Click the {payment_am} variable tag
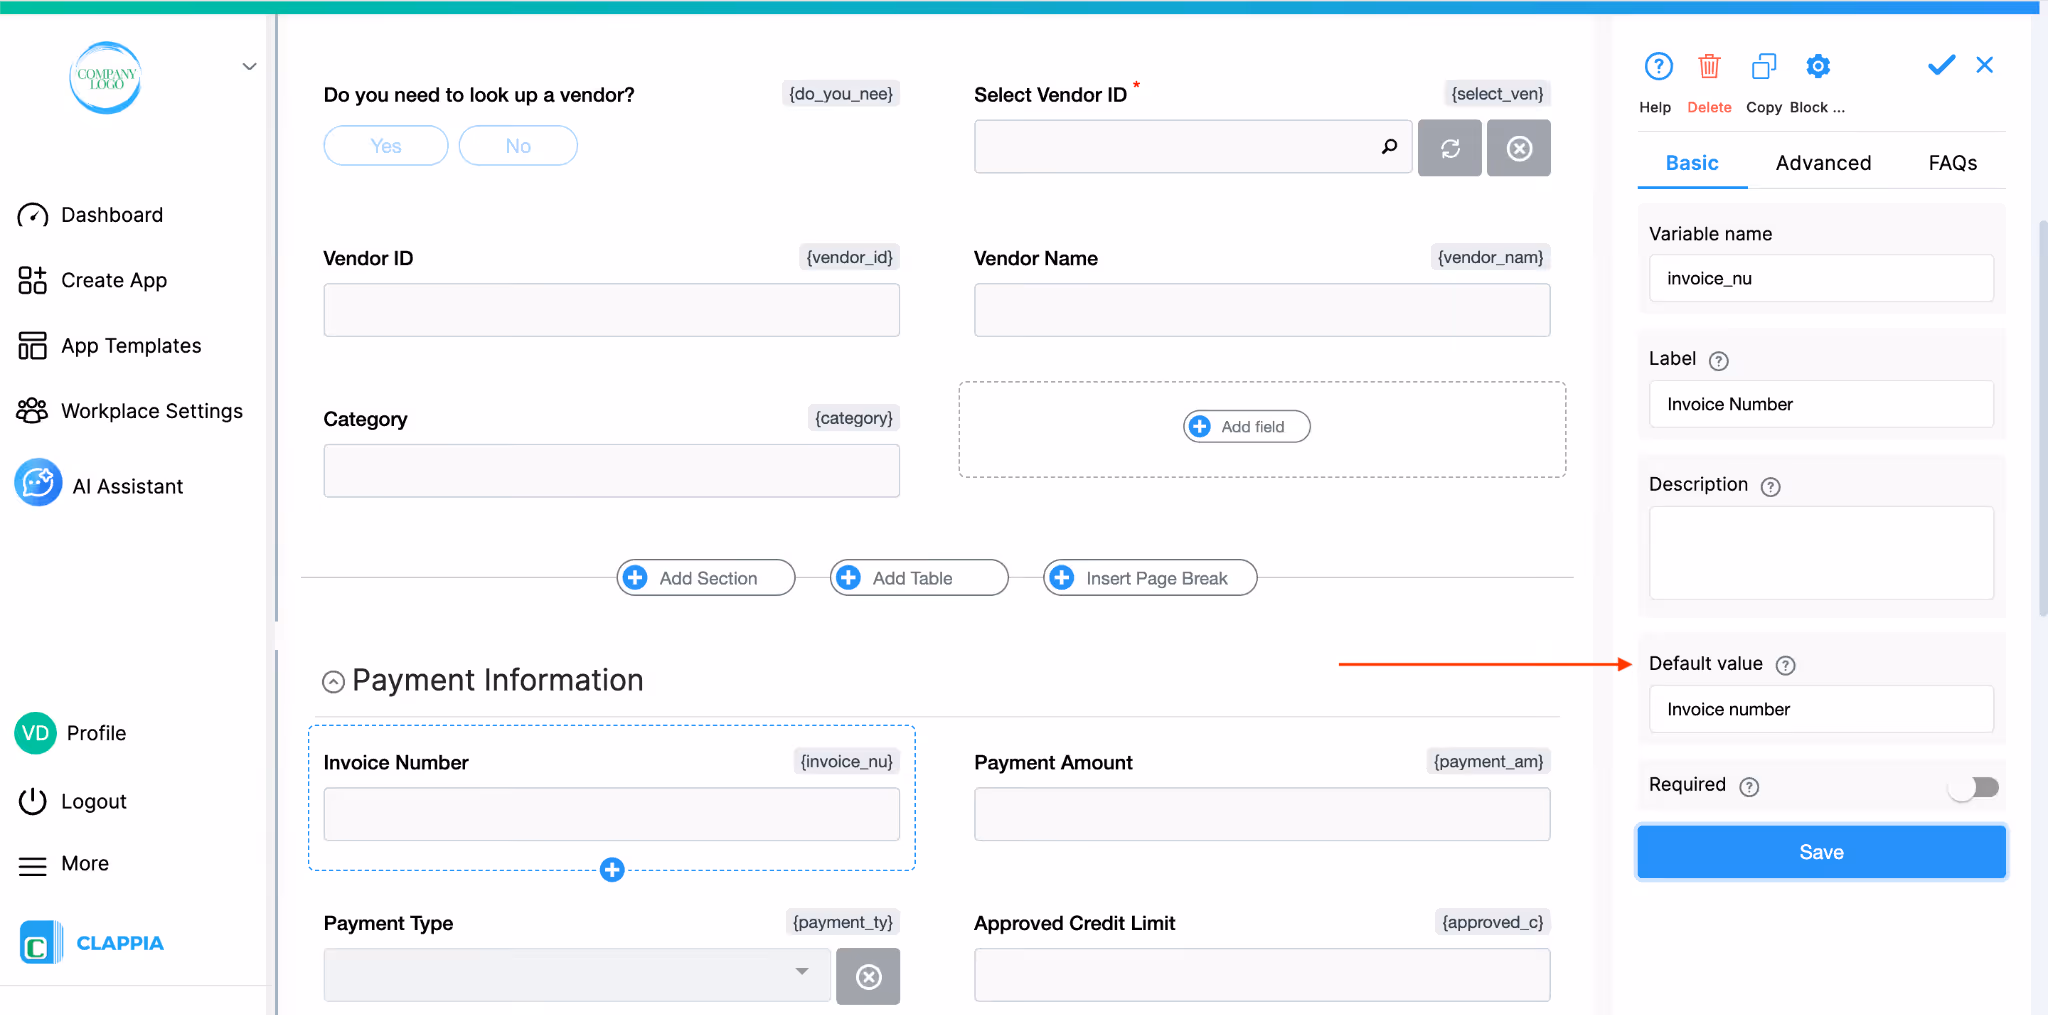The width and height of the screenshot is (2048, 1015). pos(1488,762)
